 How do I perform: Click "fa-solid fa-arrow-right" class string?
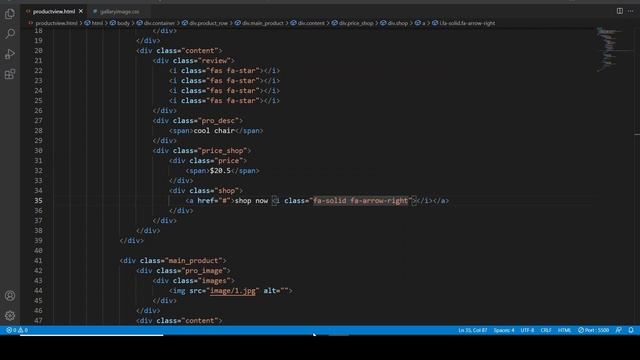[x=360, y=200]
